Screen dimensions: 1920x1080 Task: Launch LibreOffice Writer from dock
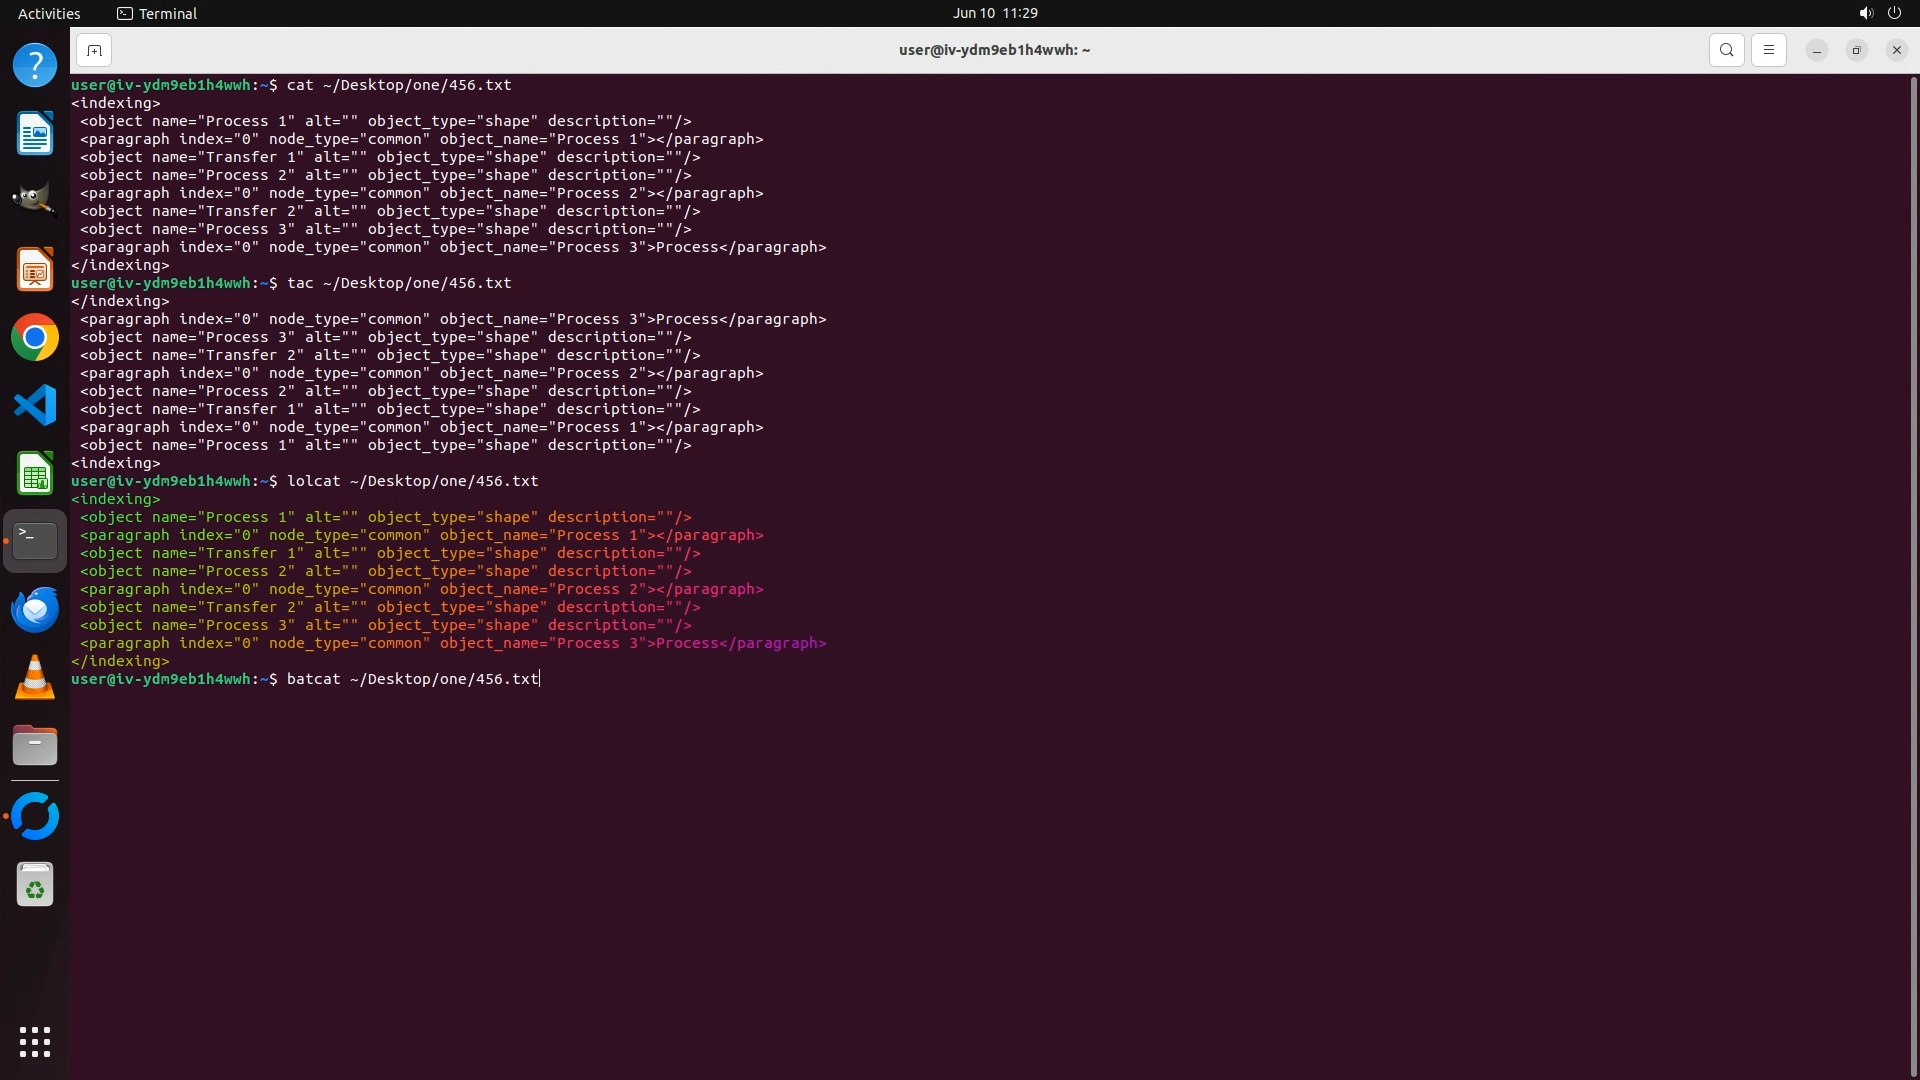coord(35,134)
